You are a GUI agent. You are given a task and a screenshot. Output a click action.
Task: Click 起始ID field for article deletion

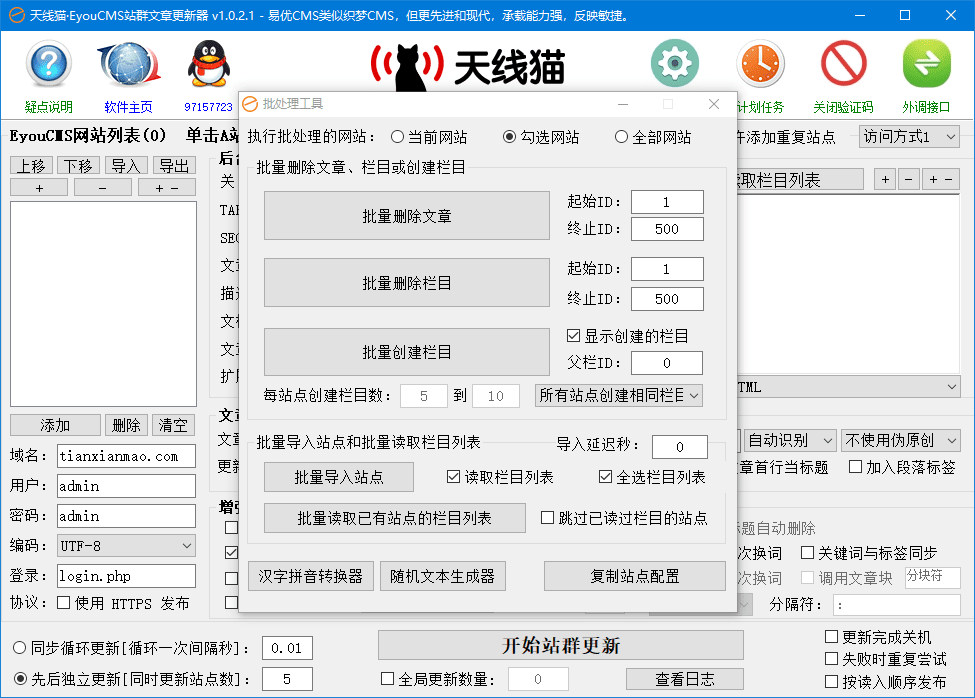tap(667, 201)
